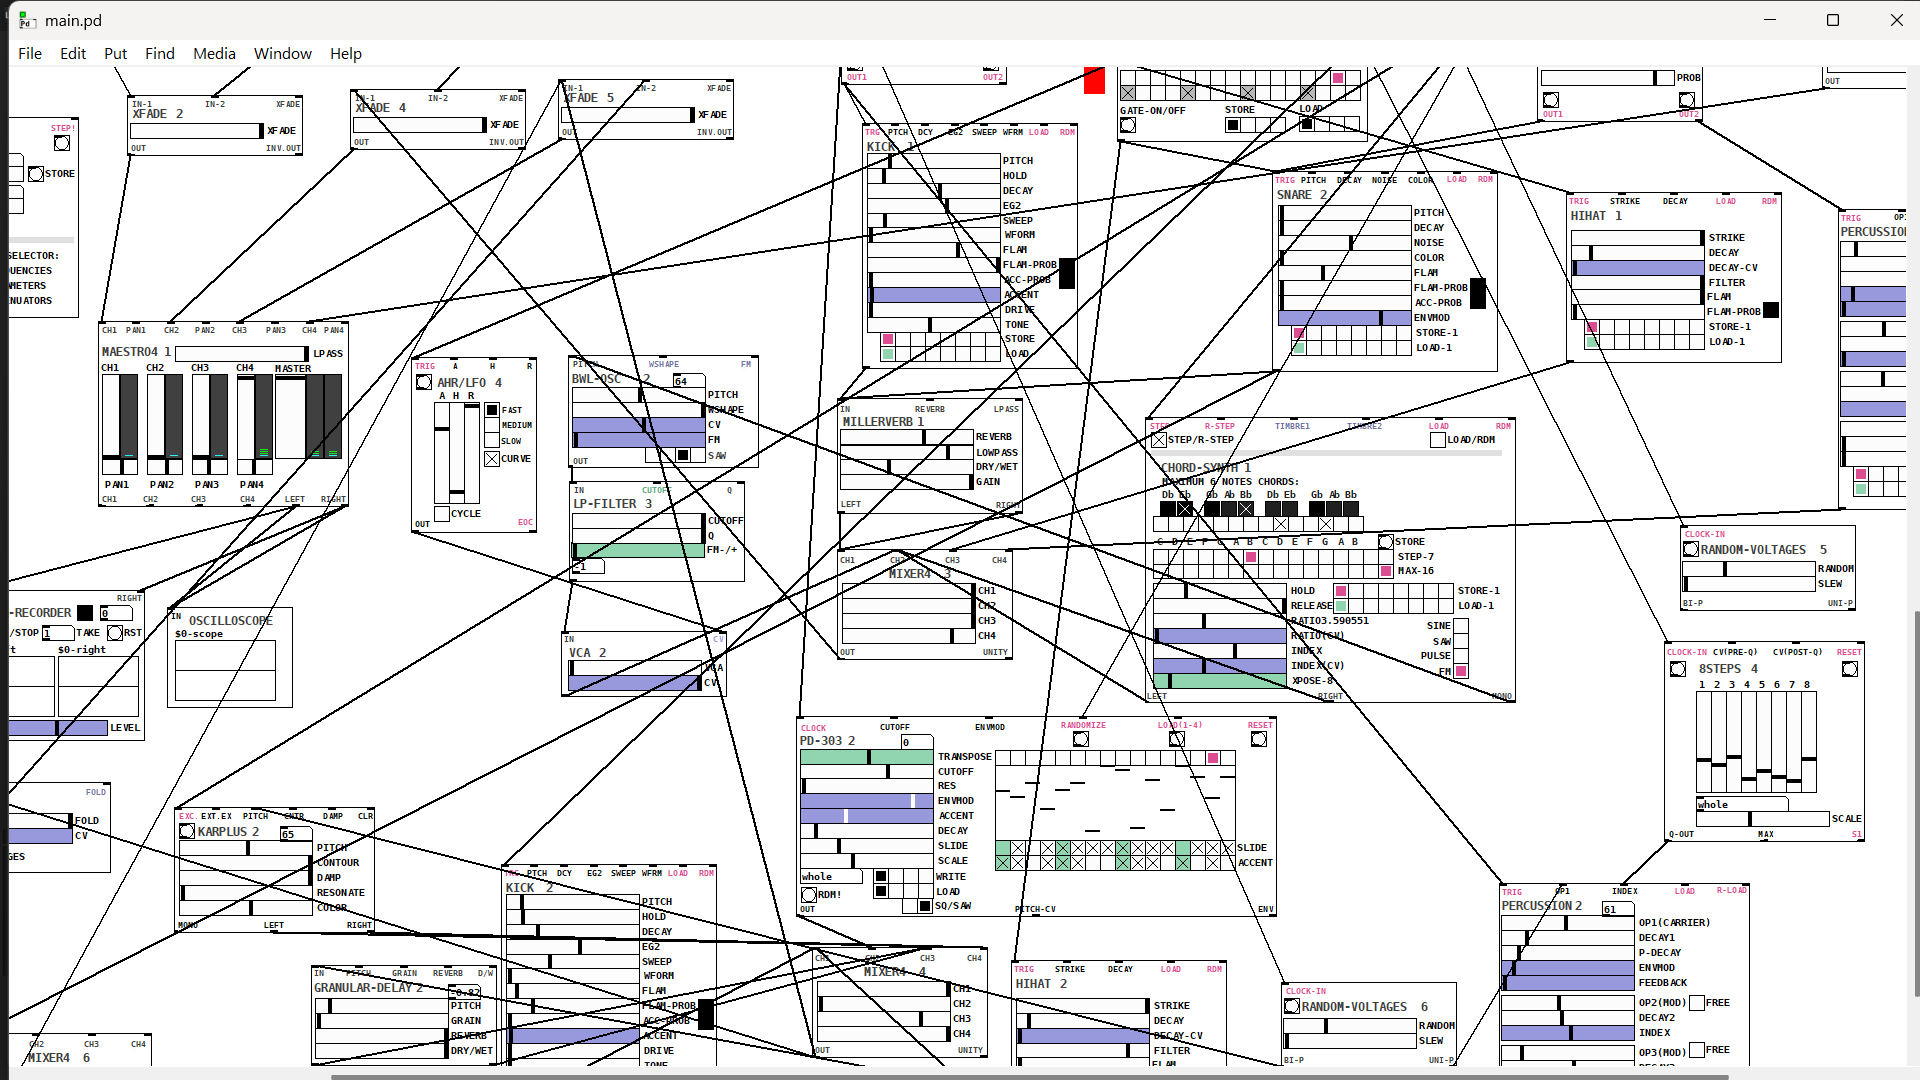Select first STORE-1 slot in CHORD-SYNTH
The width and height of the screenshot is (1920, 1080).
tap(1341, 591)
